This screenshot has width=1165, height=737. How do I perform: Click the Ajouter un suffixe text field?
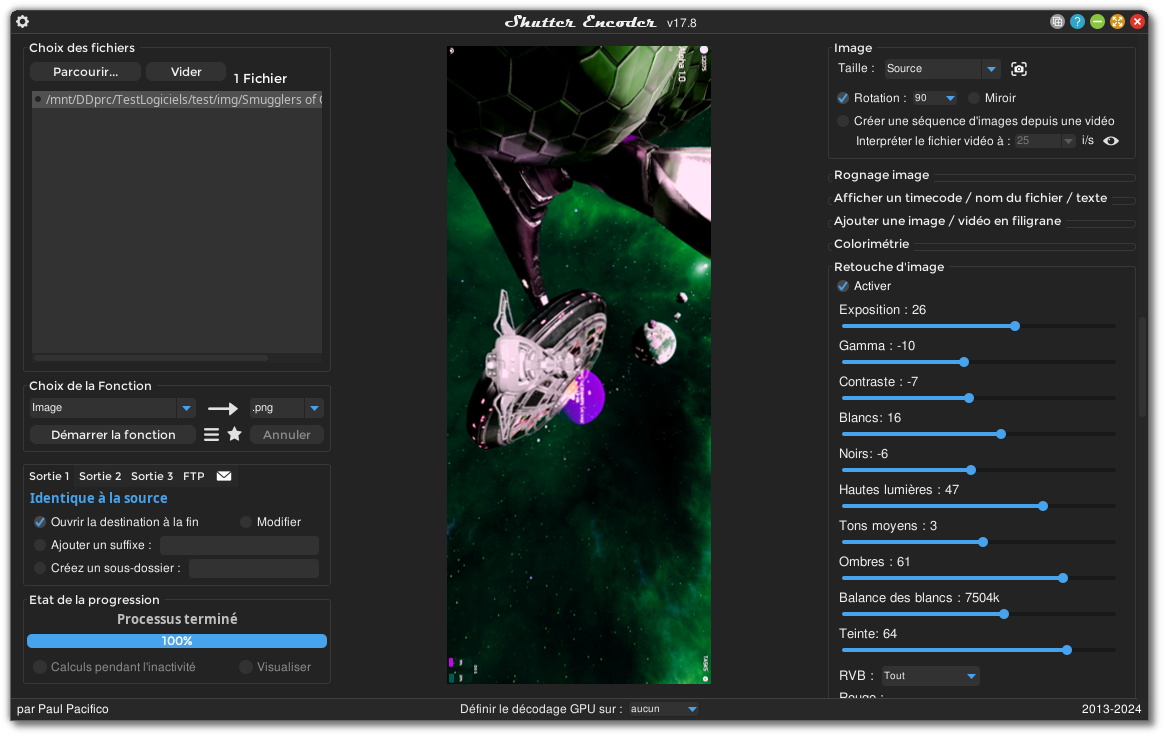(x=239, y=546)
